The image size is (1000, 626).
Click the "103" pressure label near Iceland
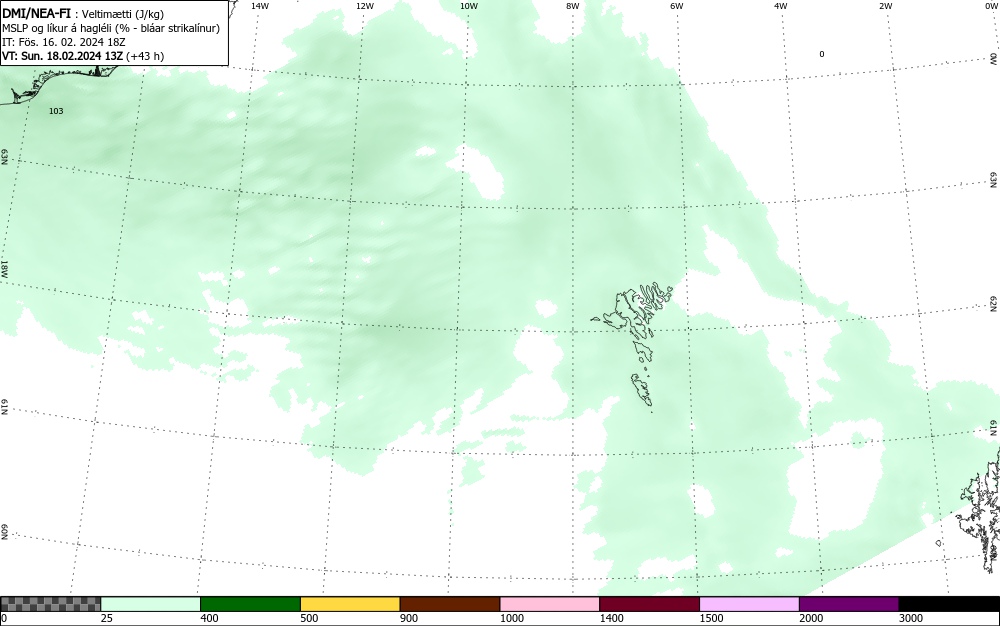coord(56,111)
